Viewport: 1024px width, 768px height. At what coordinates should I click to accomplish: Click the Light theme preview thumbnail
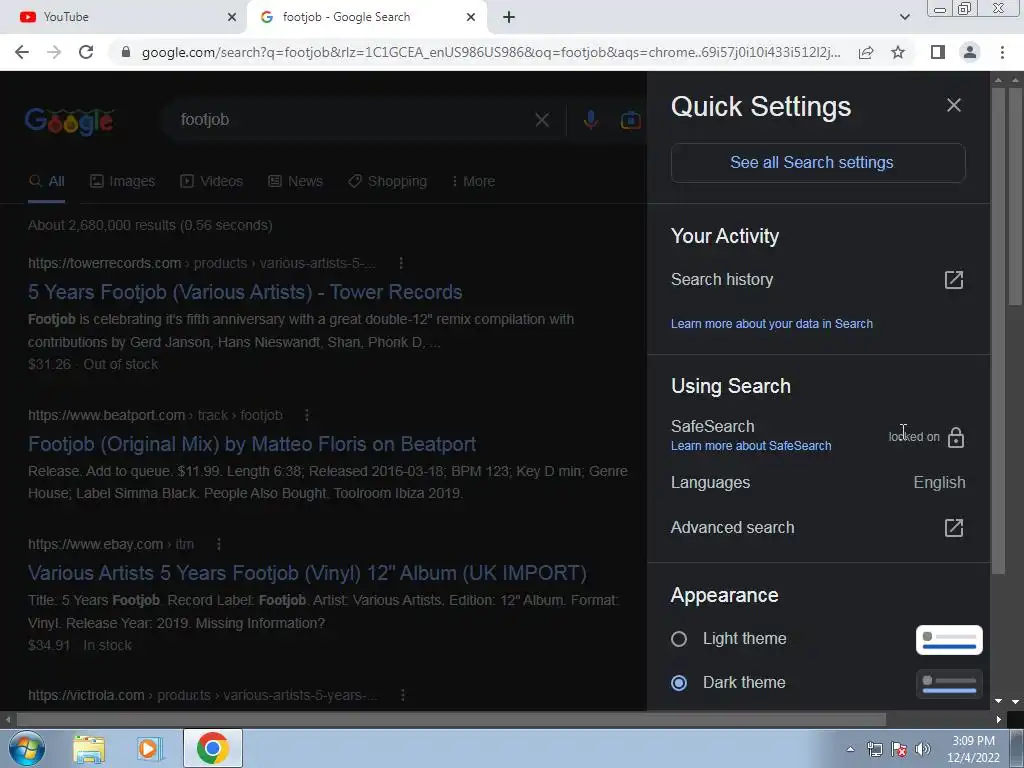coord(949,639)
